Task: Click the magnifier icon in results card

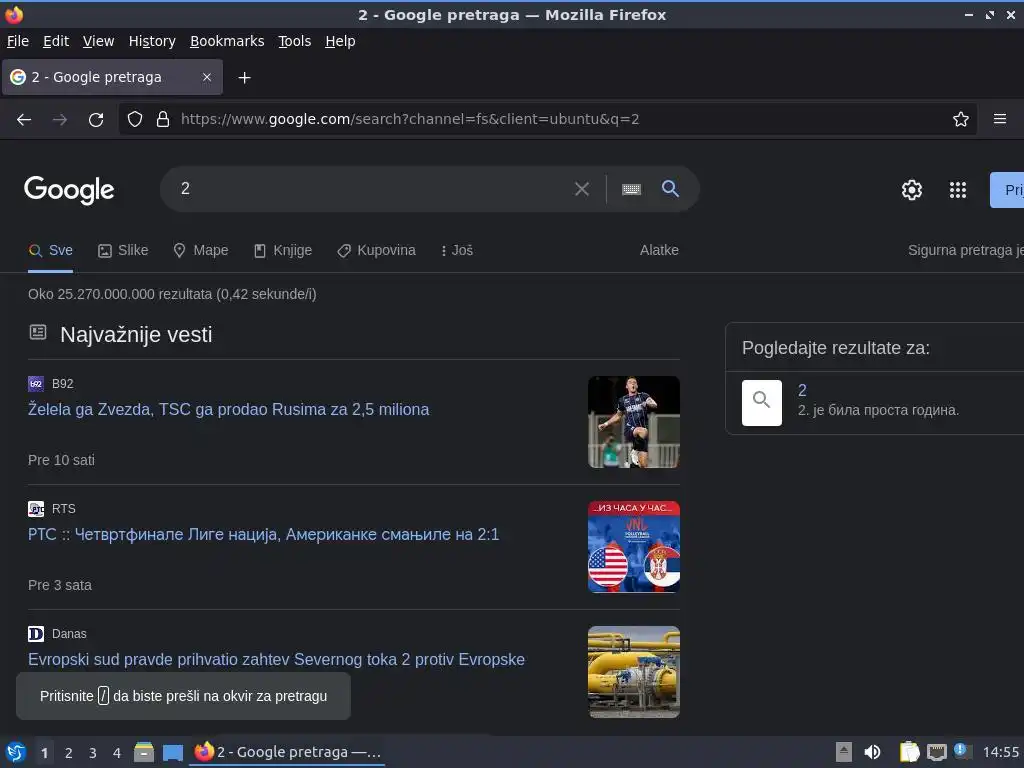Action: (761, 402)
